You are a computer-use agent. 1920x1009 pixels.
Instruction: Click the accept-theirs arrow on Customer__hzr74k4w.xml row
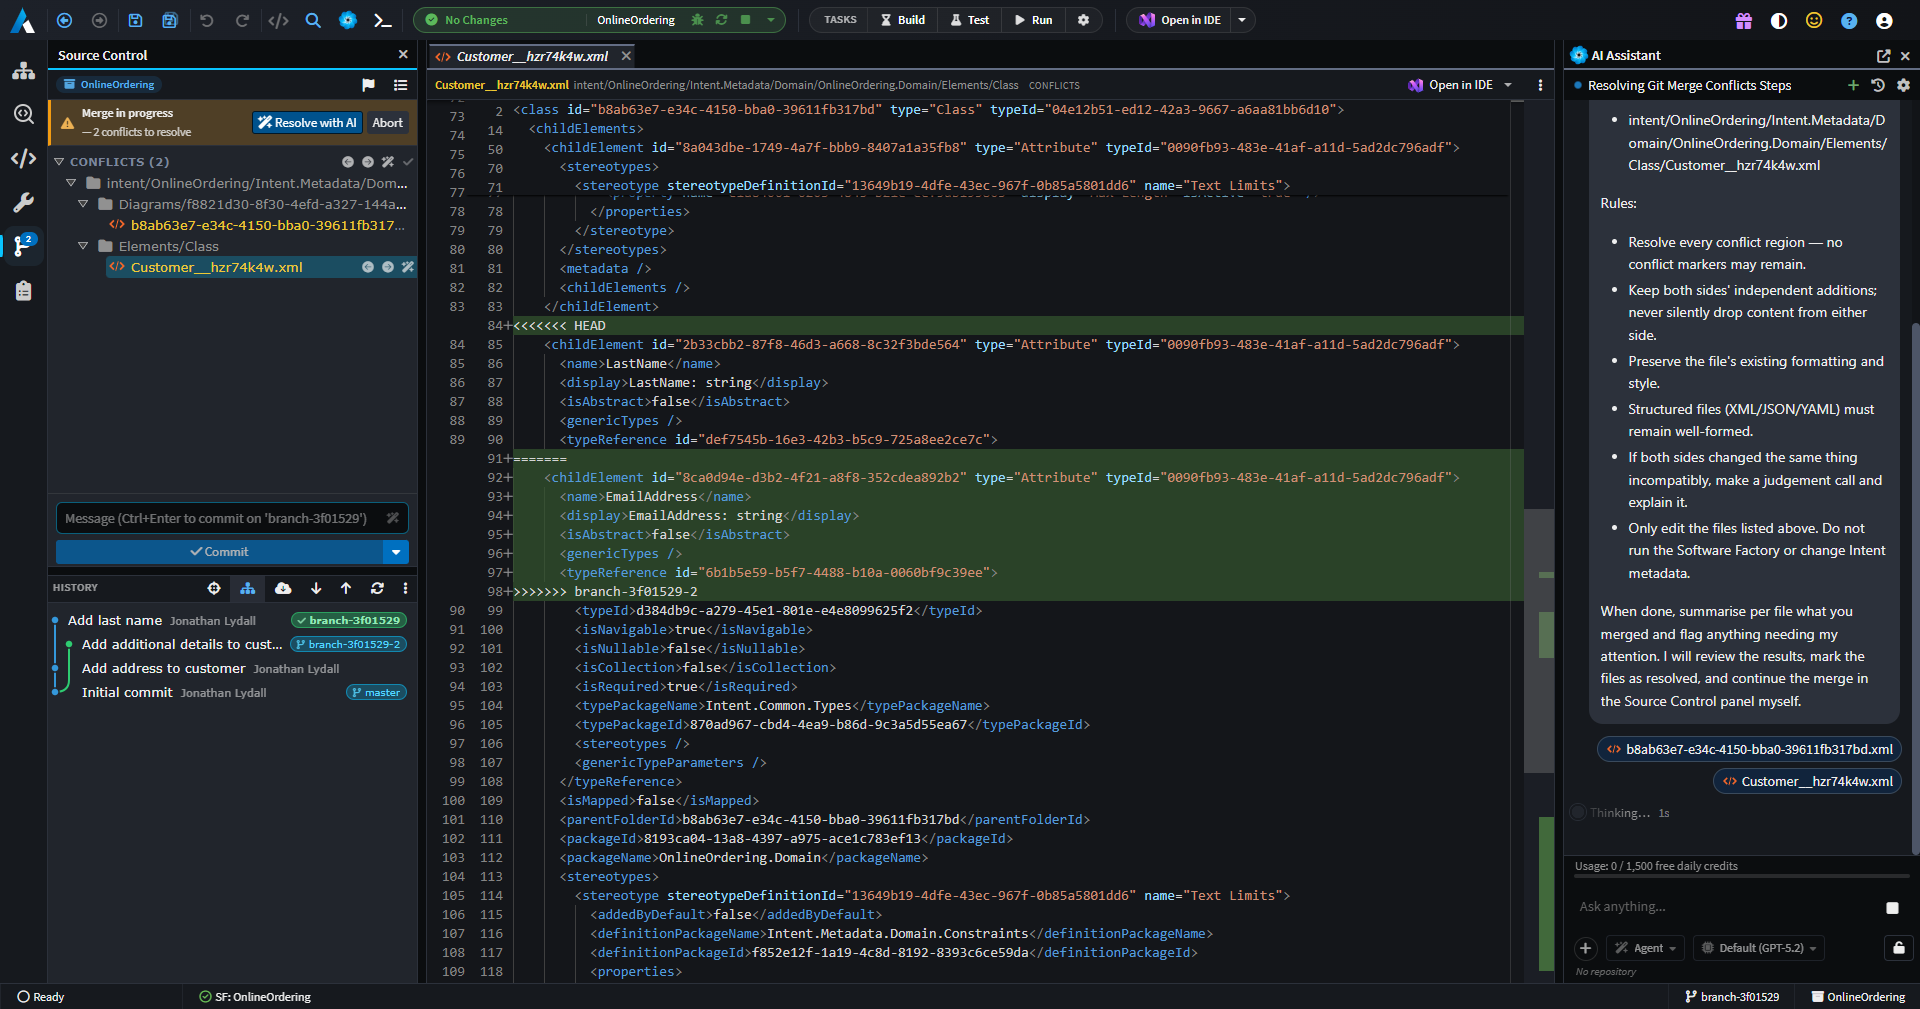click(x=388, y=267)
